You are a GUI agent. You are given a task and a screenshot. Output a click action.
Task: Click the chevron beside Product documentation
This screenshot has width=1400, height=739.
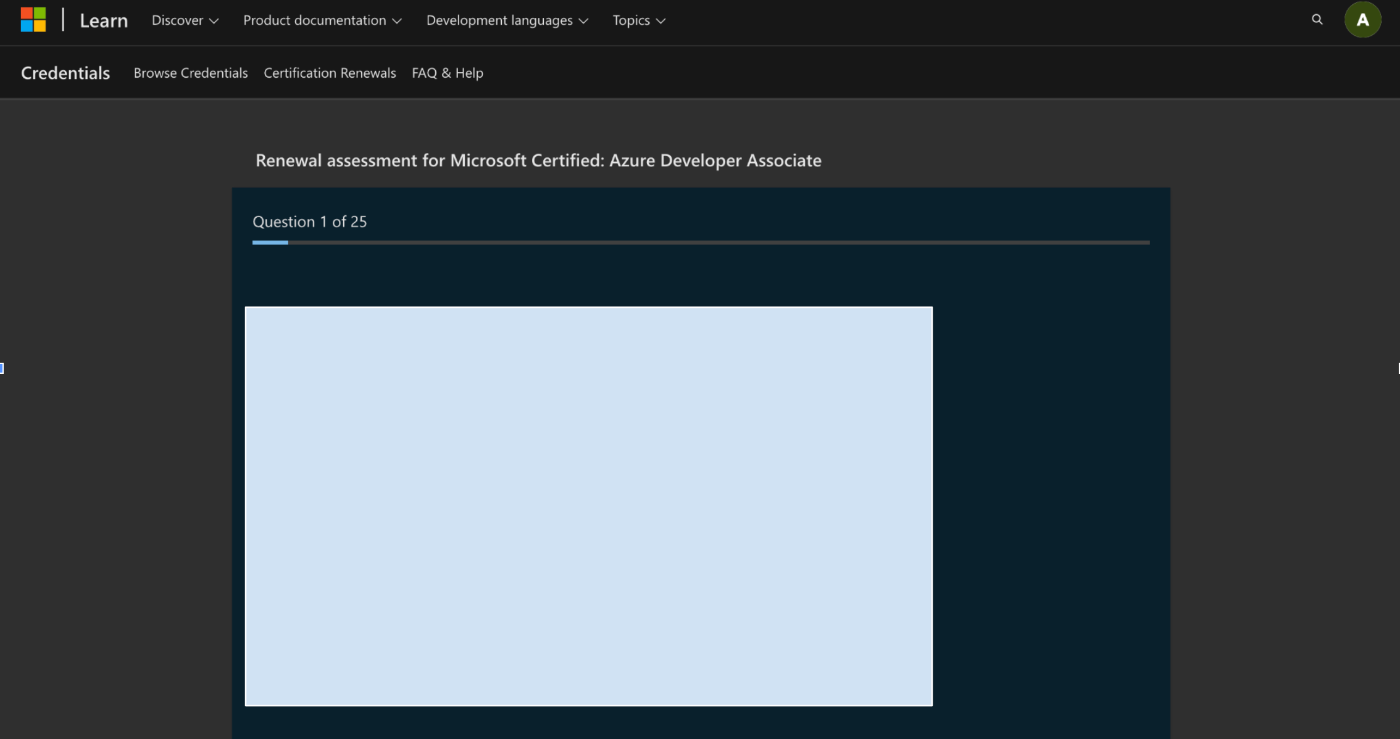click(397, 21)
